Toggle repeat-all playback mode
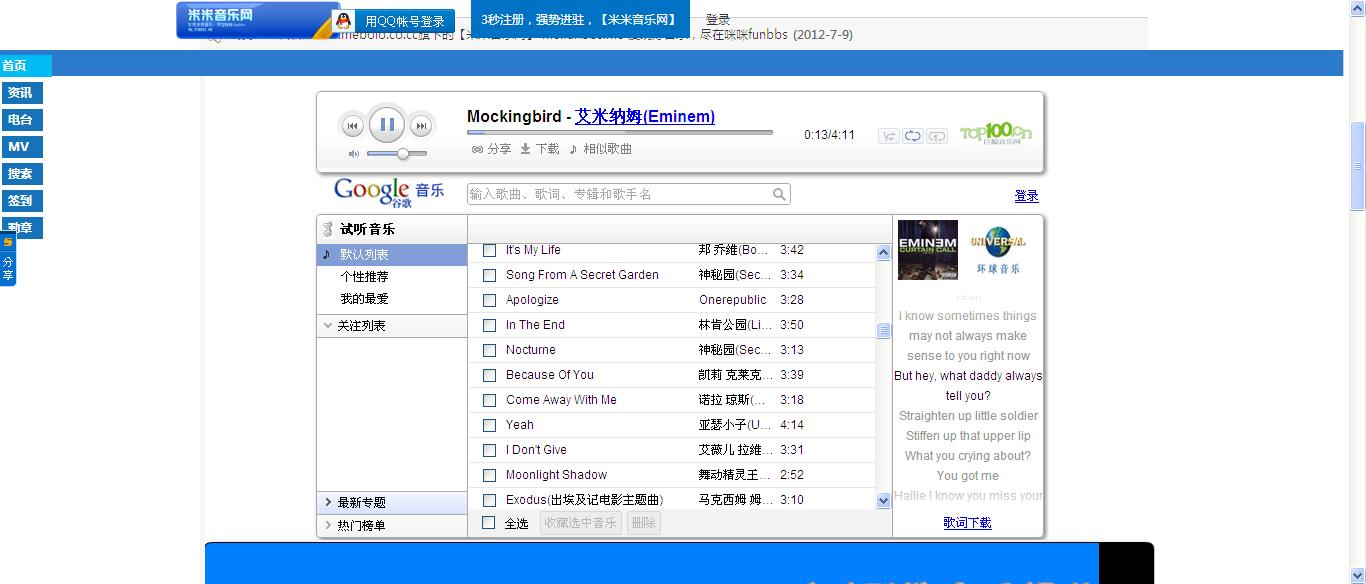The width and height of the screenshot is (1366, 584). coord(912,136)
